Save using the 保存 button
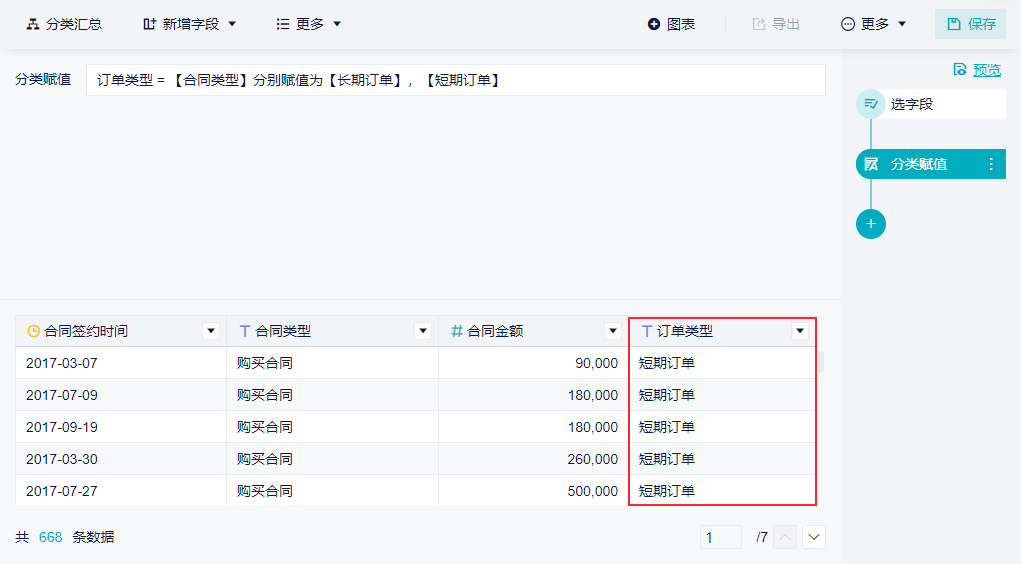 pyautogui.click(x=970, y=24)
